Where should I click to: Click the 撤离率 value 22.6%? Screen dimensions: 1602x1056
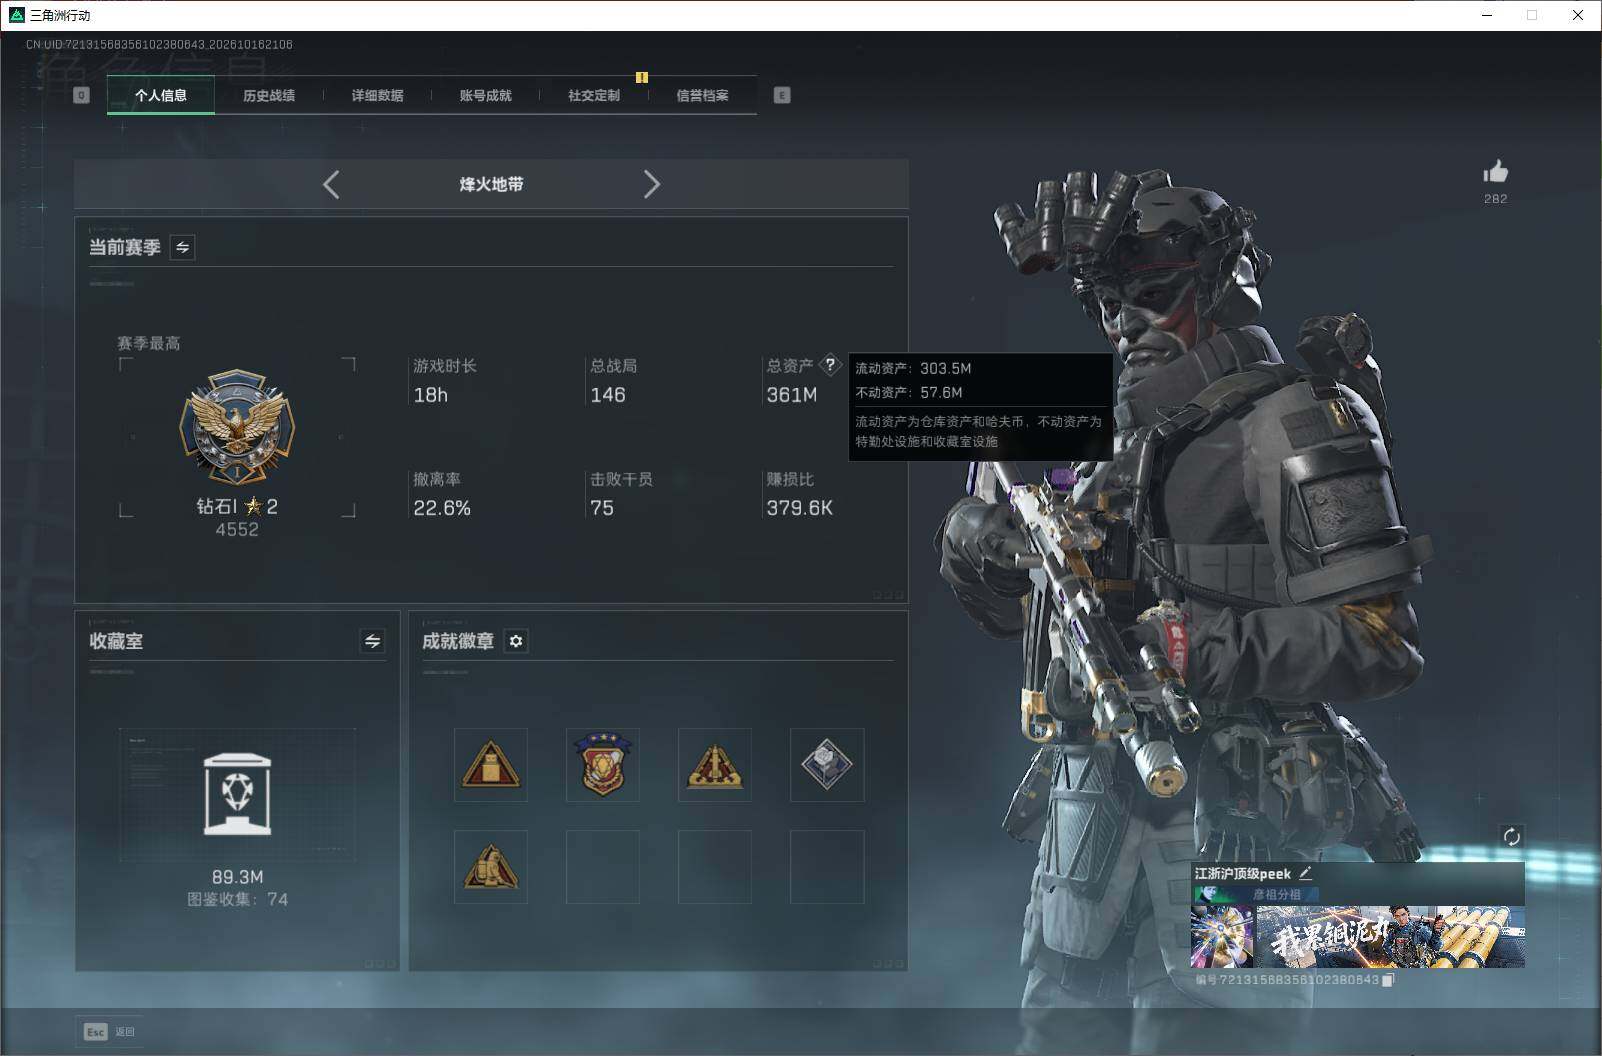tap(442, 508)
